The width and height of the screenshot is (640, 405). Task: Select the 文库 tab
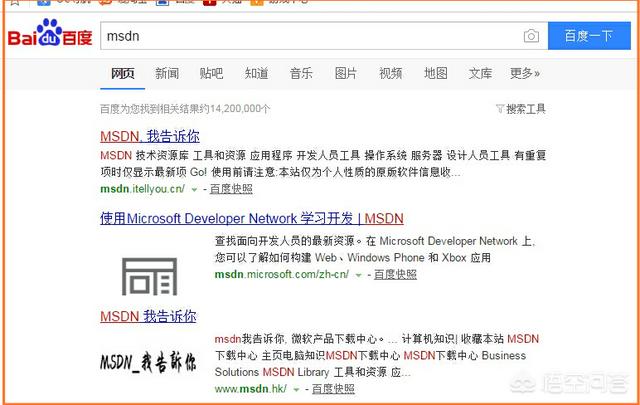click(x=480, y=73)
